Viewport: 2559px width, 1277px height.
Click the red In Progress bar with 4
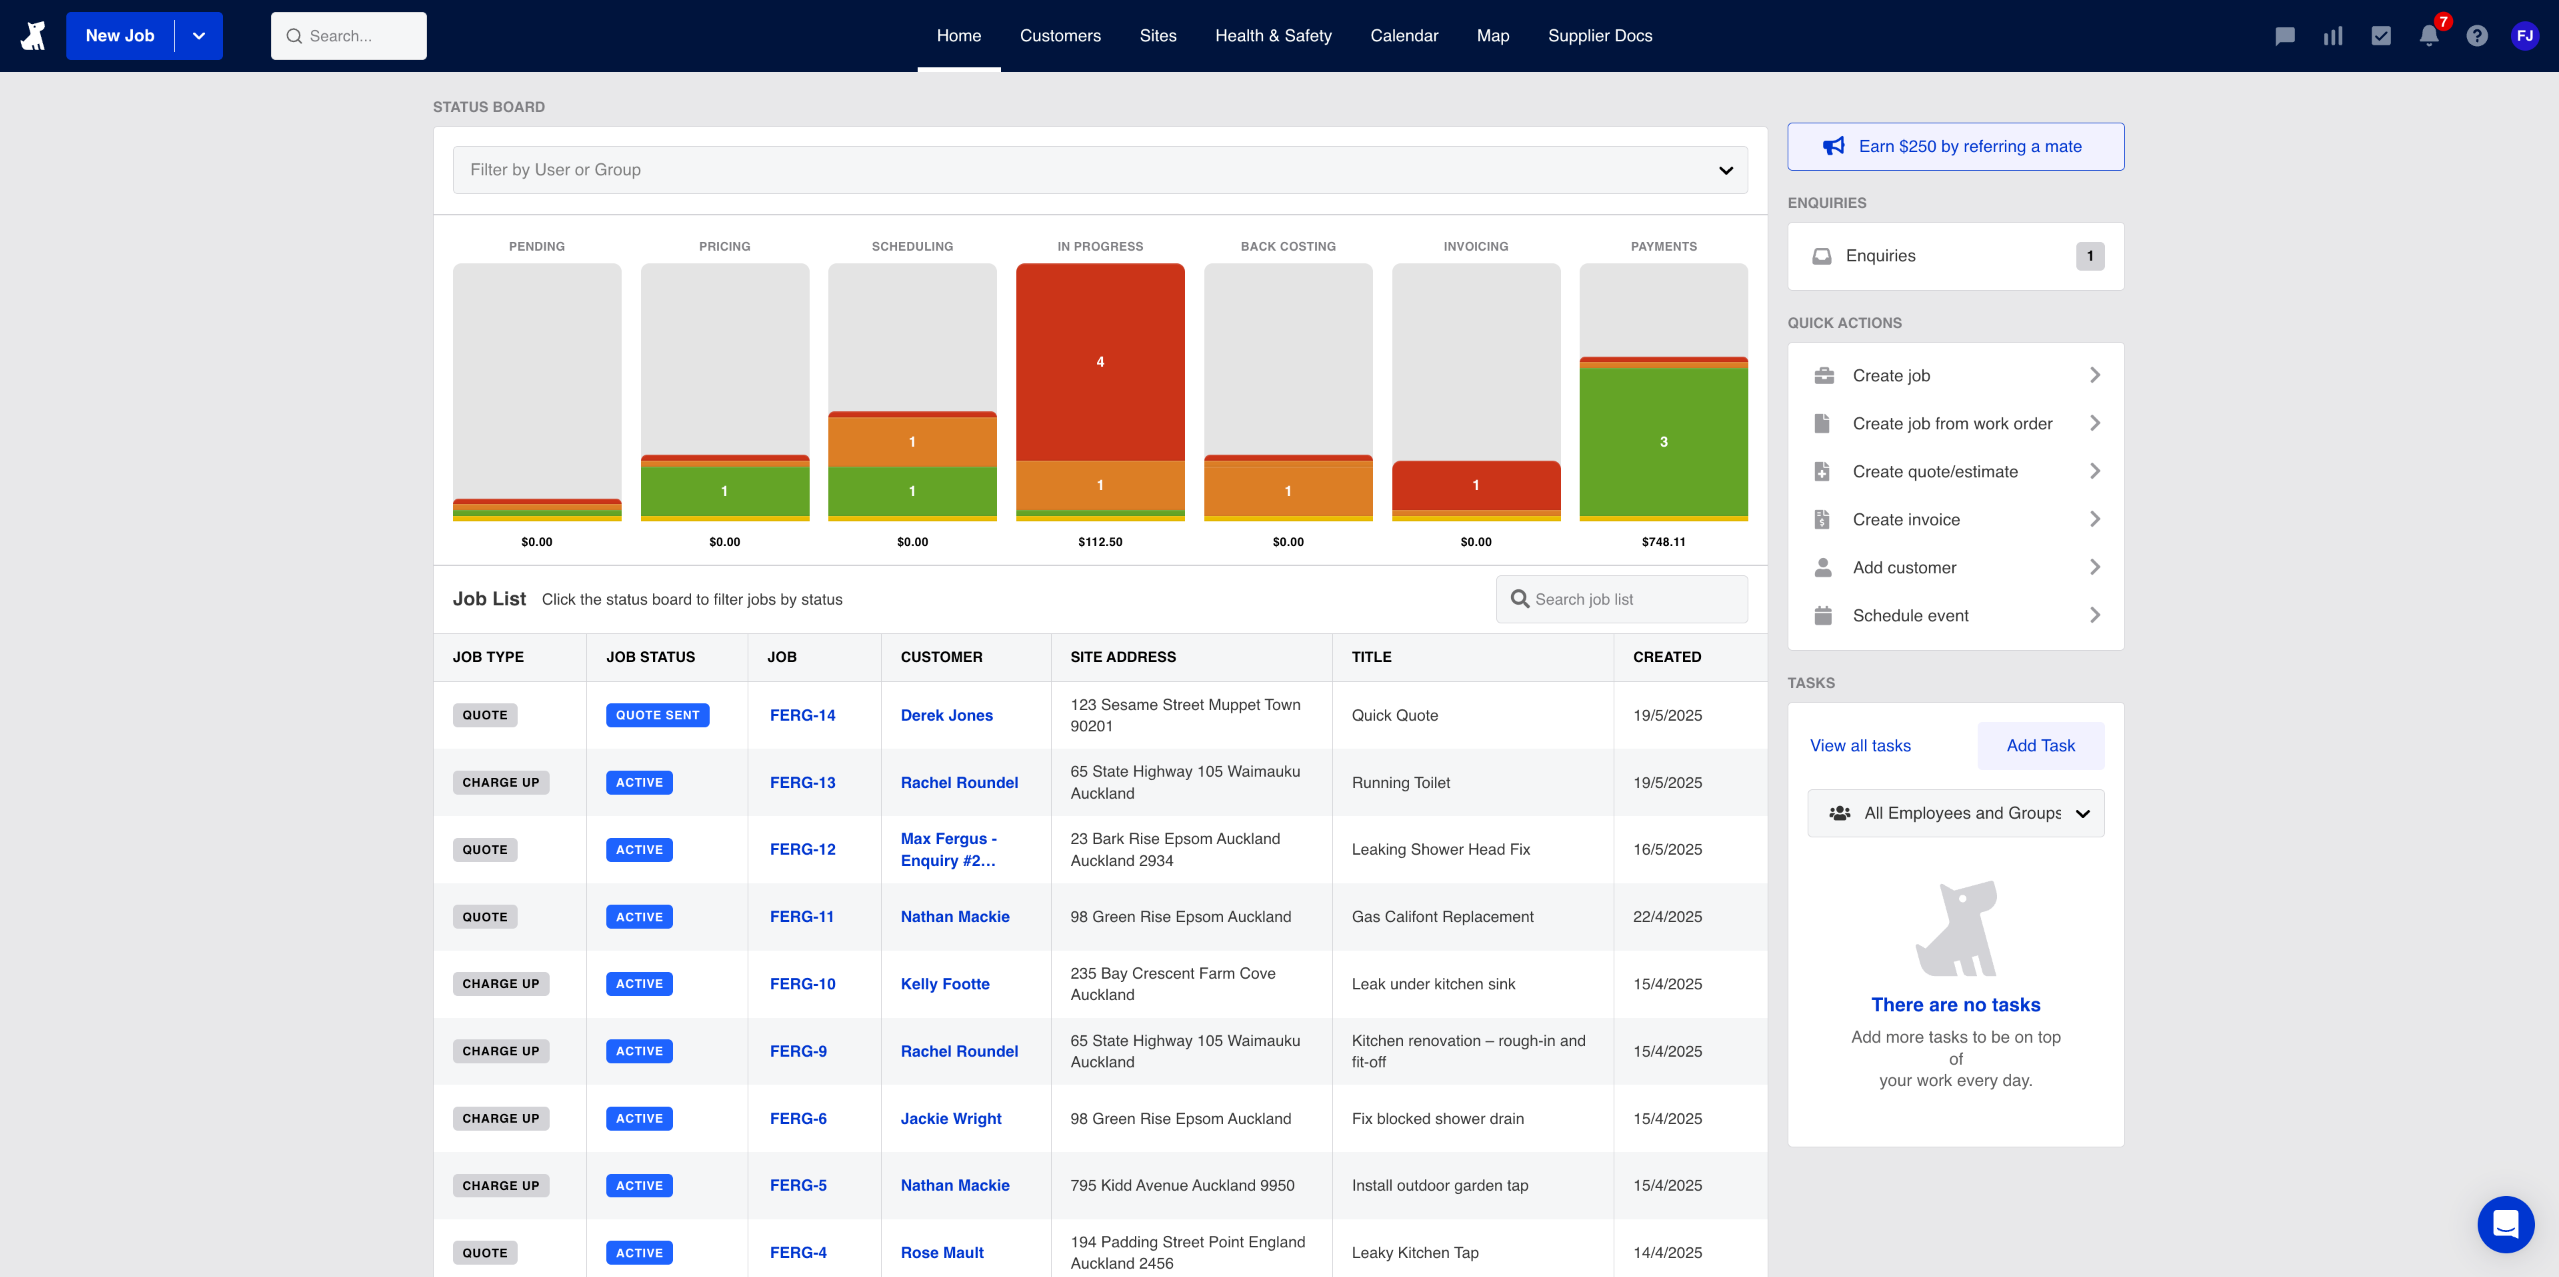[x=1100, y=362]
